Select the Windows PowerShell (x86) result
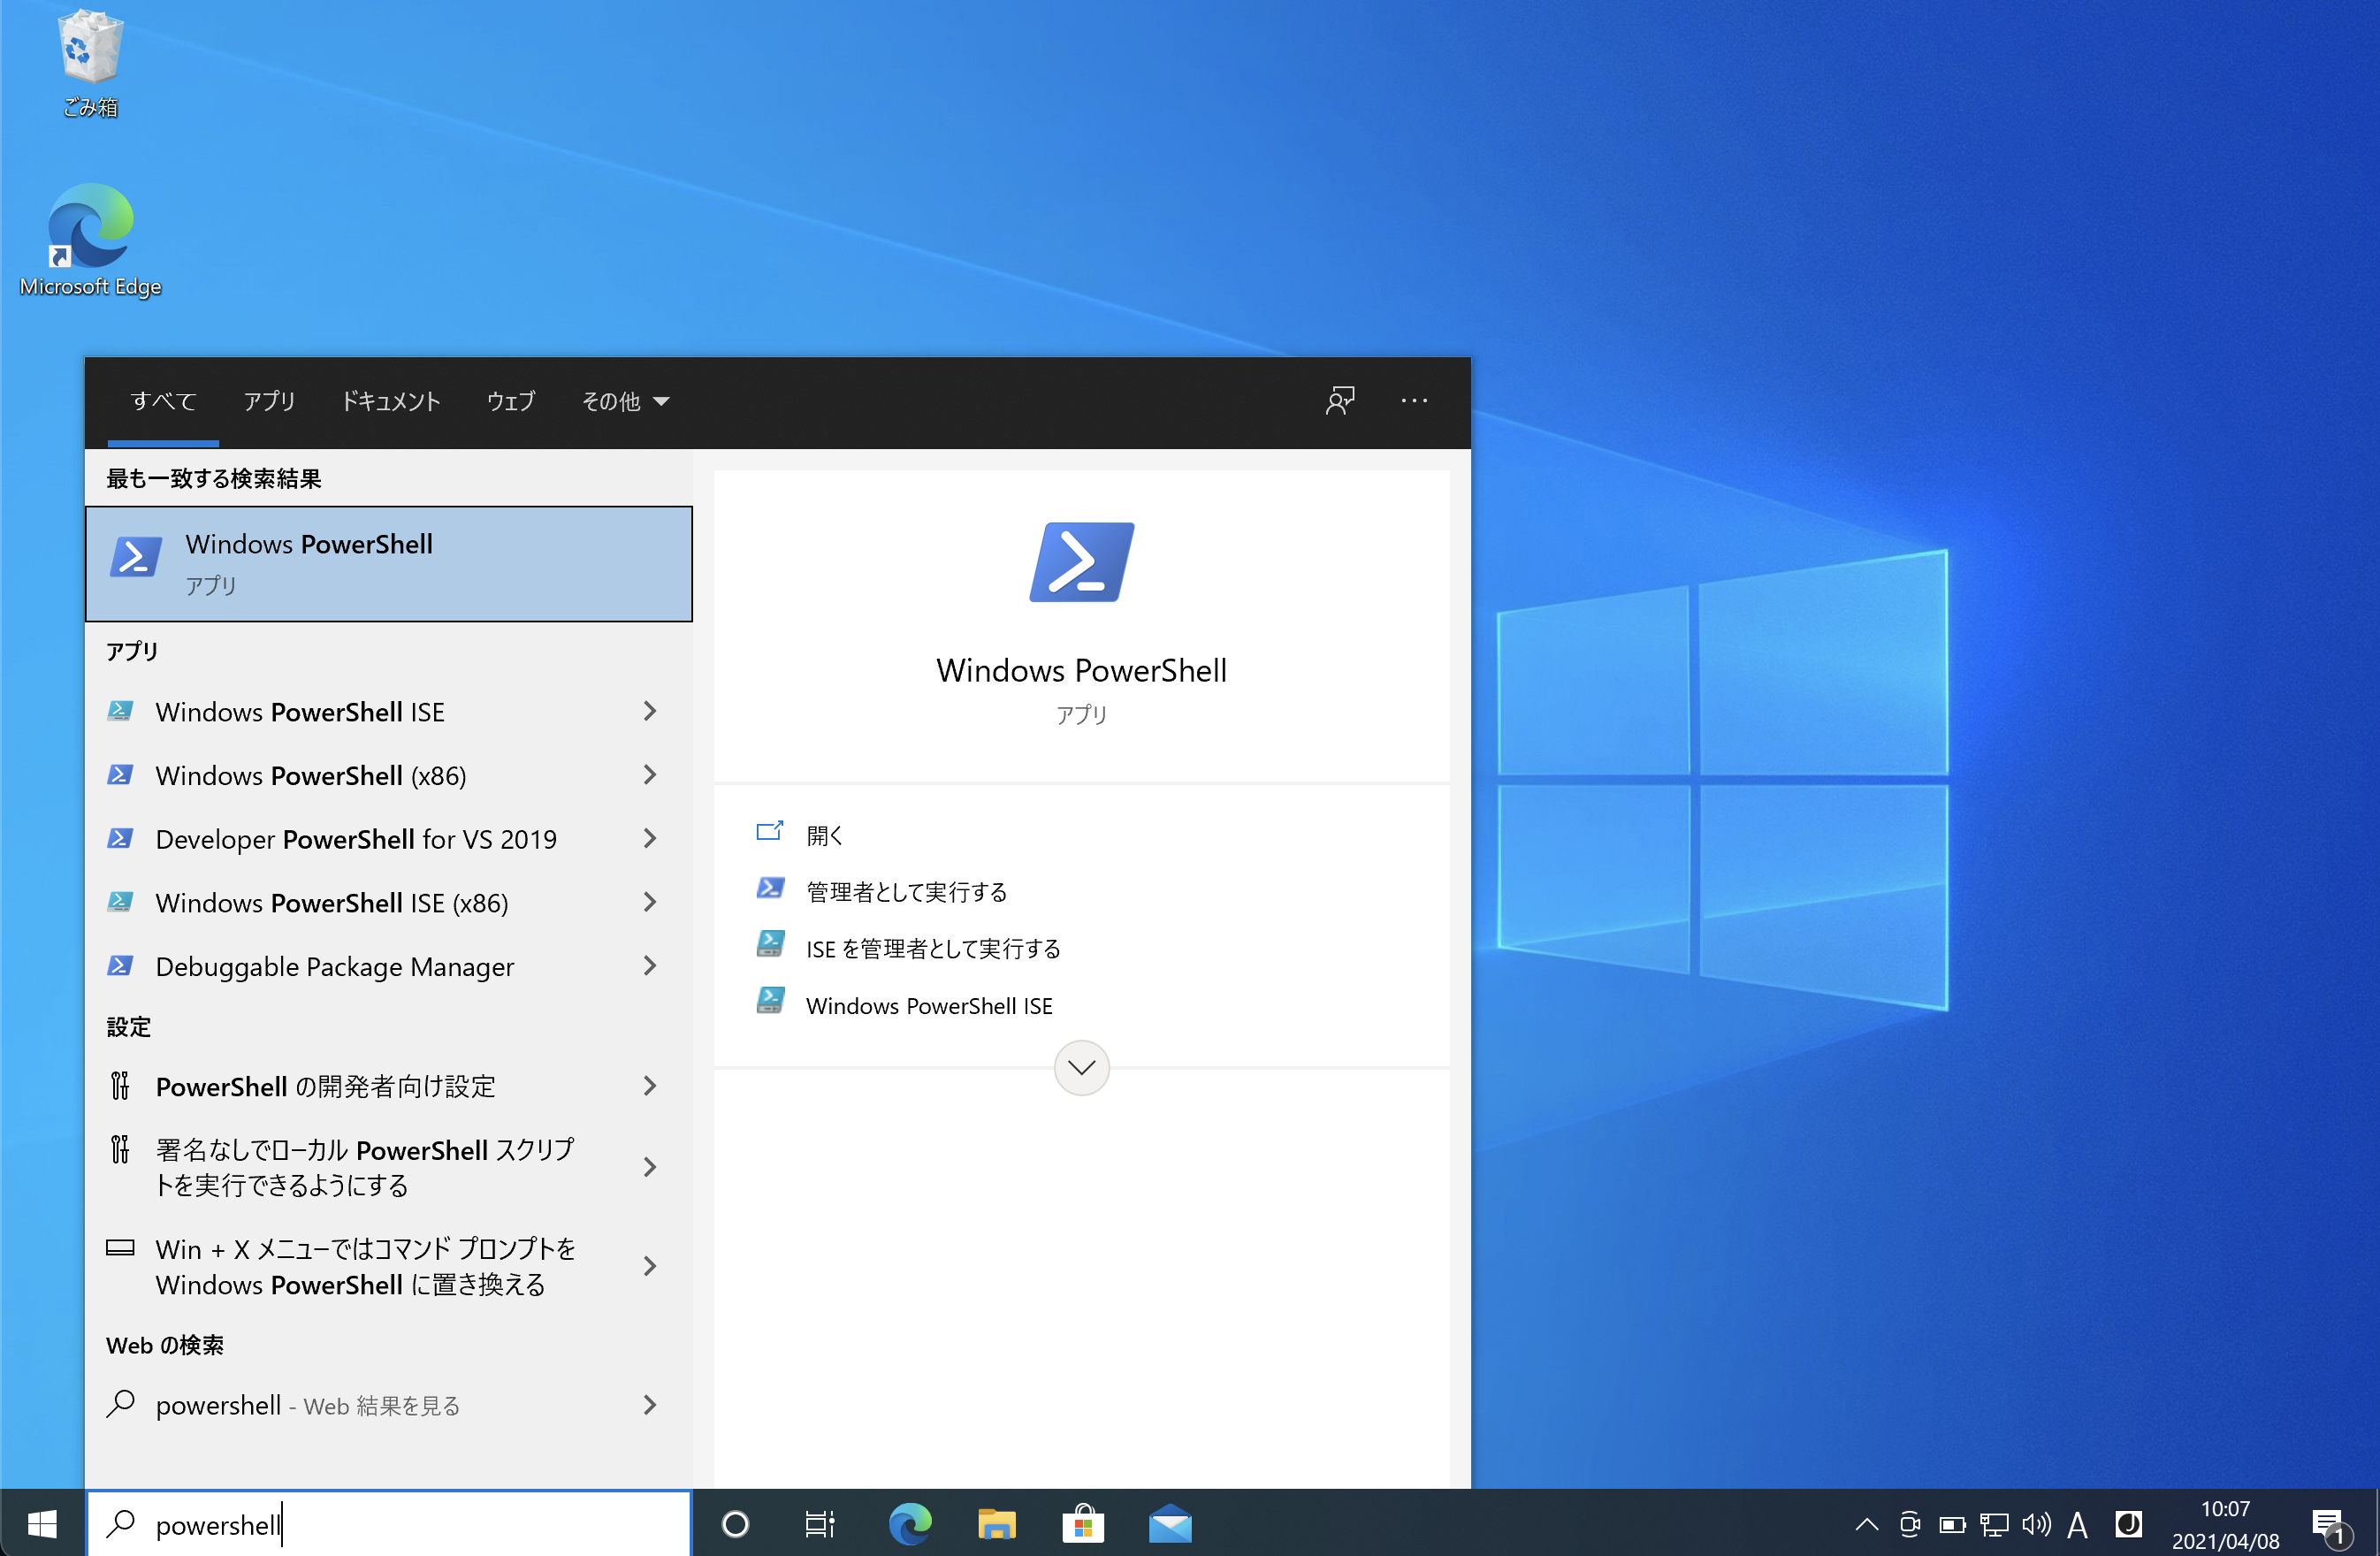Viewport: 2380px width, 1556px height. pyautogui.click(x=311, y=775)
